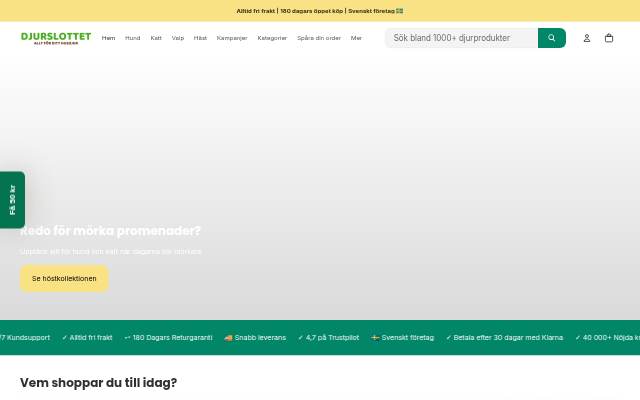Open the shopping bag cart icon

coord(609,38)
